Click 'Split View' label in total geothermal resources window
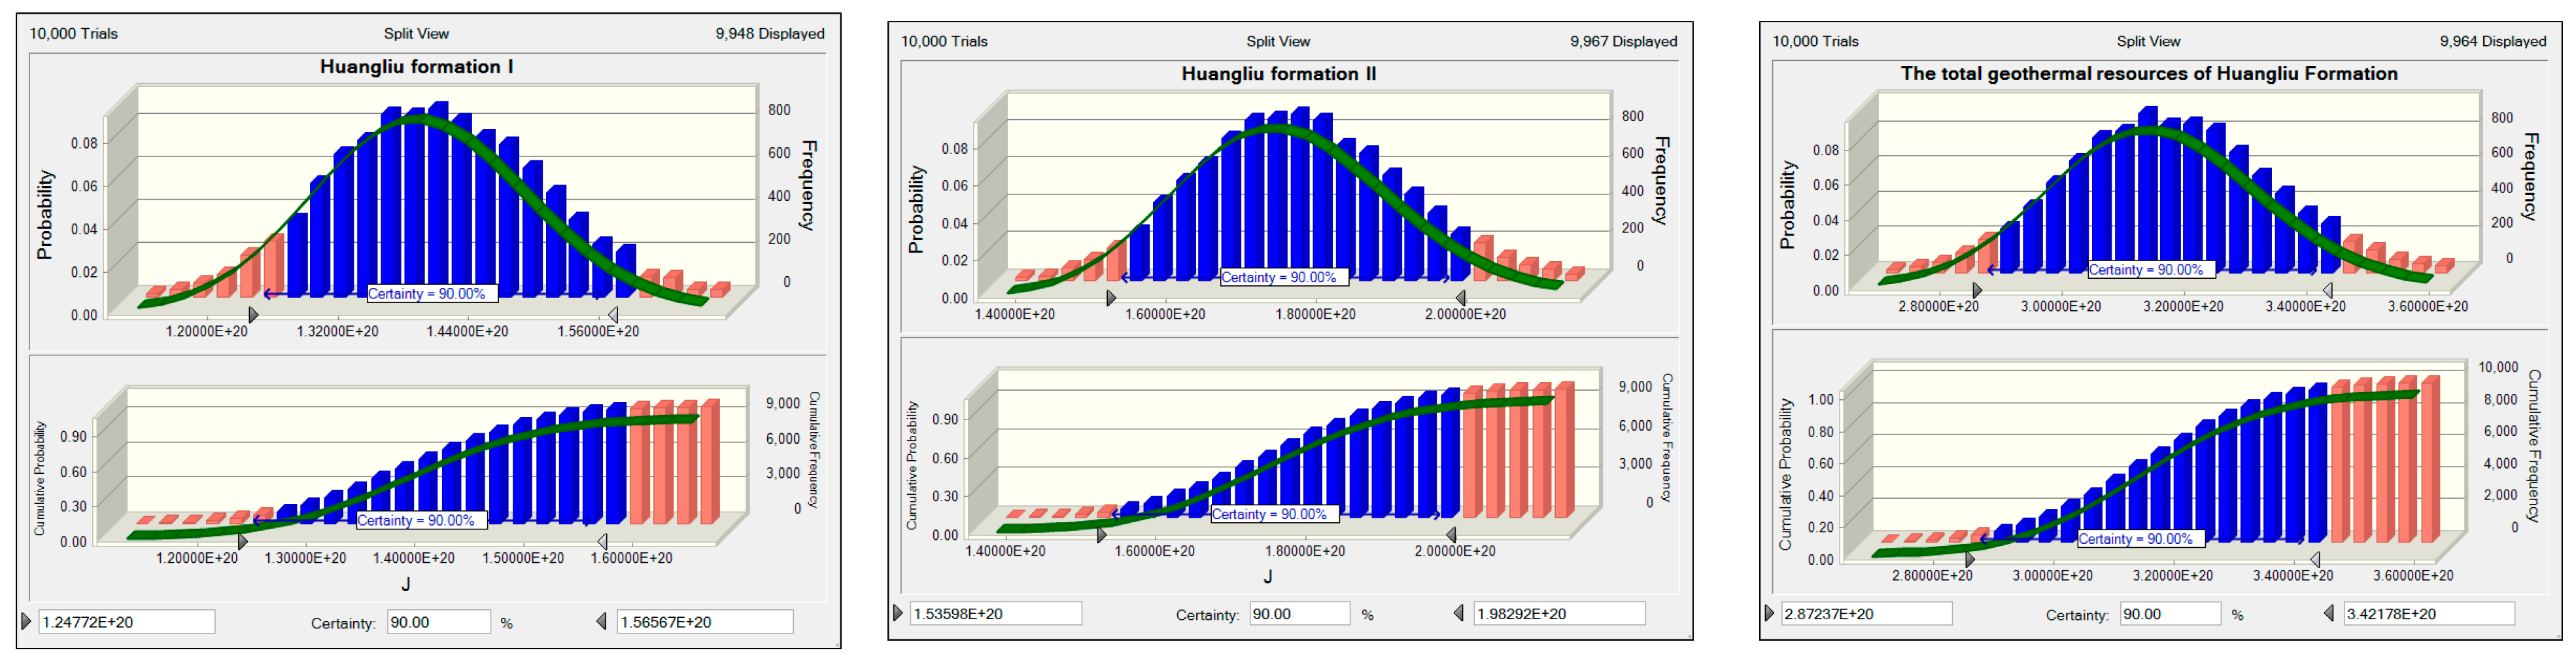 (x=2148, y=41)
